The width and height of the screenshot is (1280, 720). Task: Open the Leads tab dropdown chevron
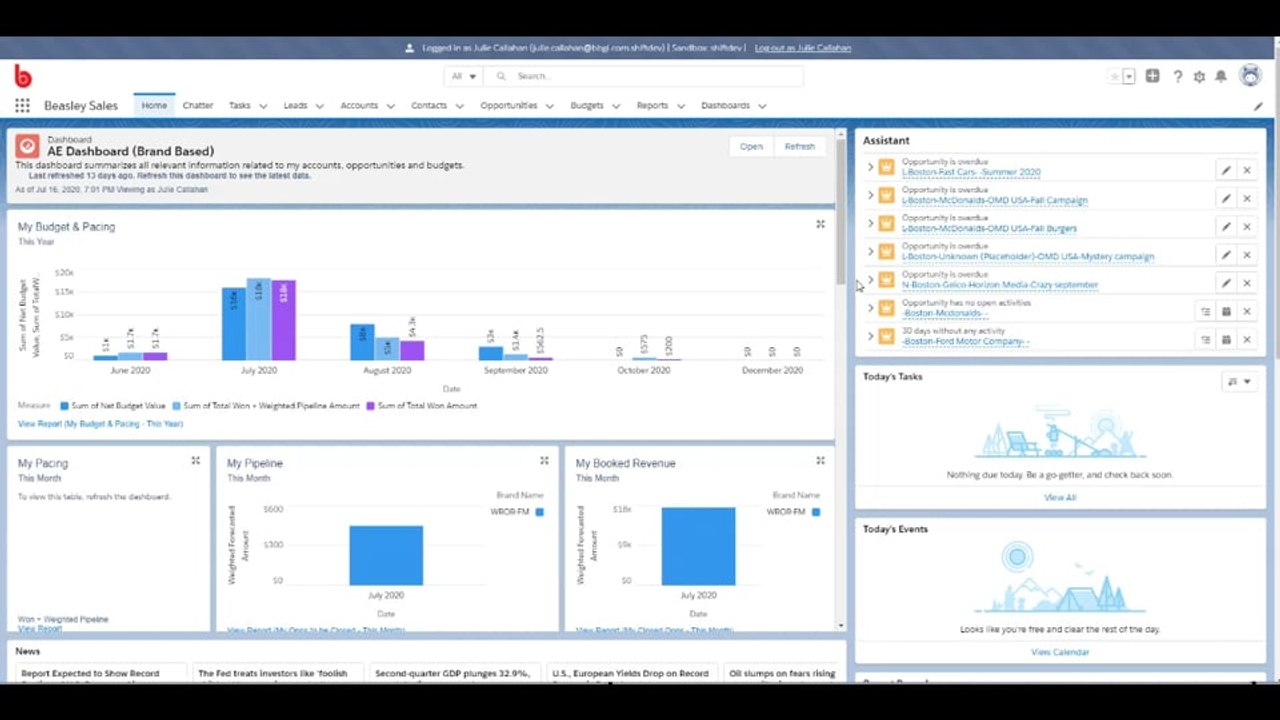pos(320,106)
